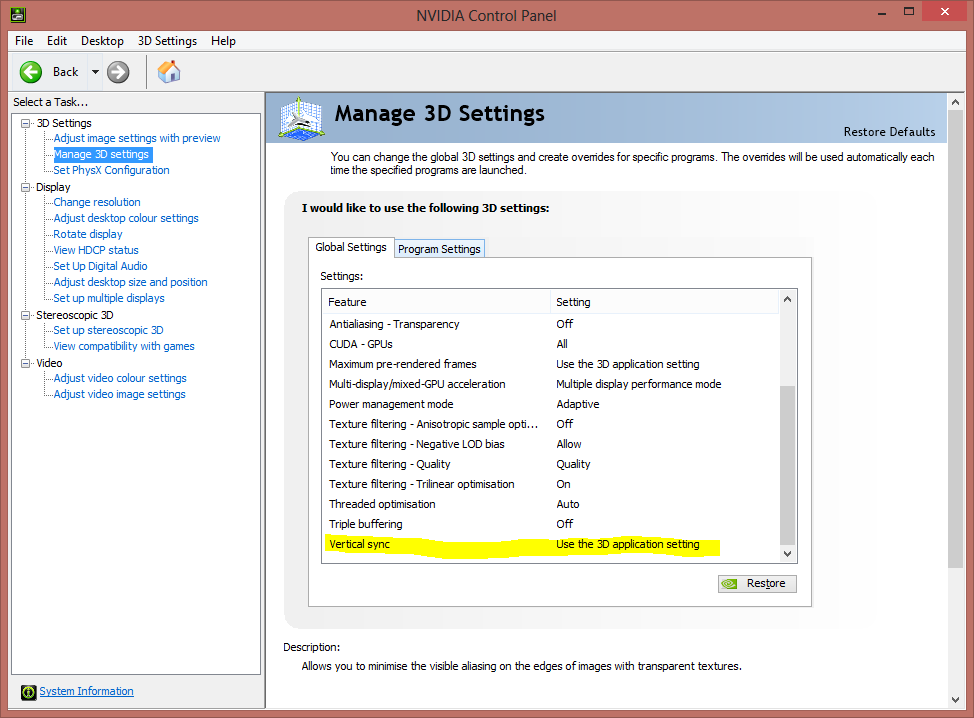Click the System Information icon
974x718 pixels.
(29, 692)
